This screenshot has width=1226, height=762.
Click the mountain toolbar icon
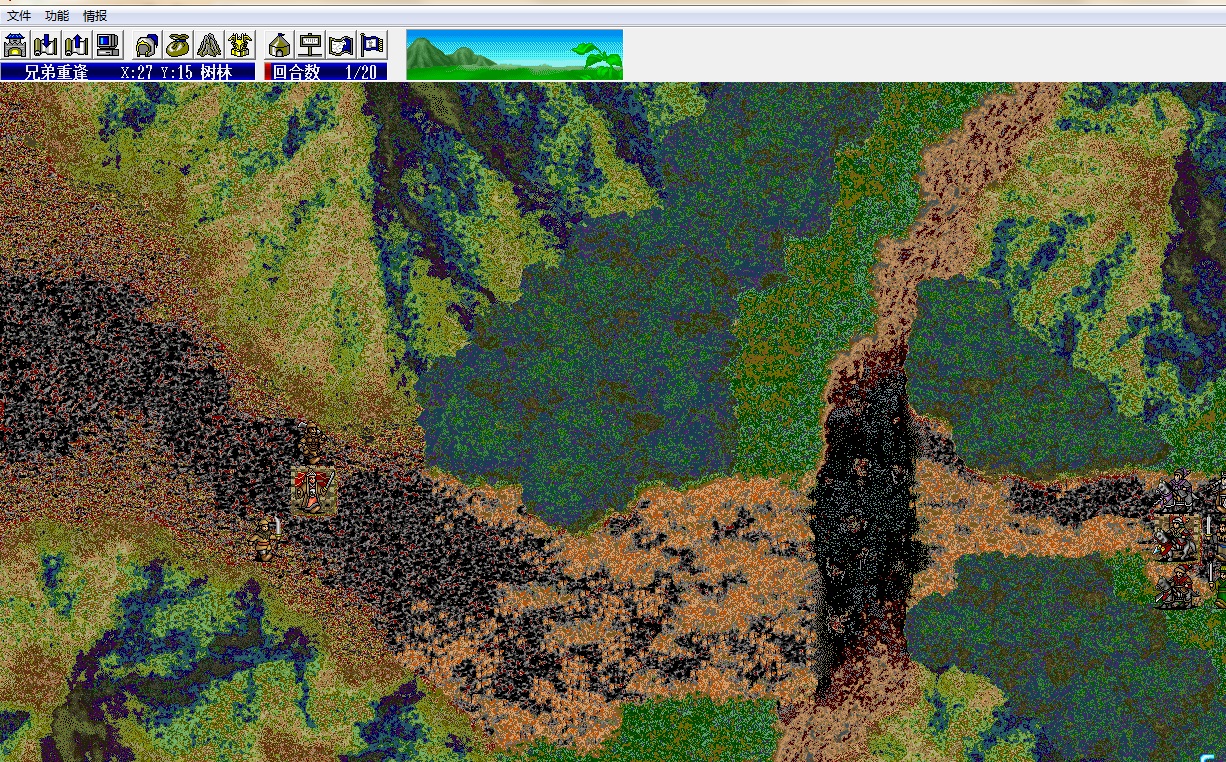click(x=209, y=45)
